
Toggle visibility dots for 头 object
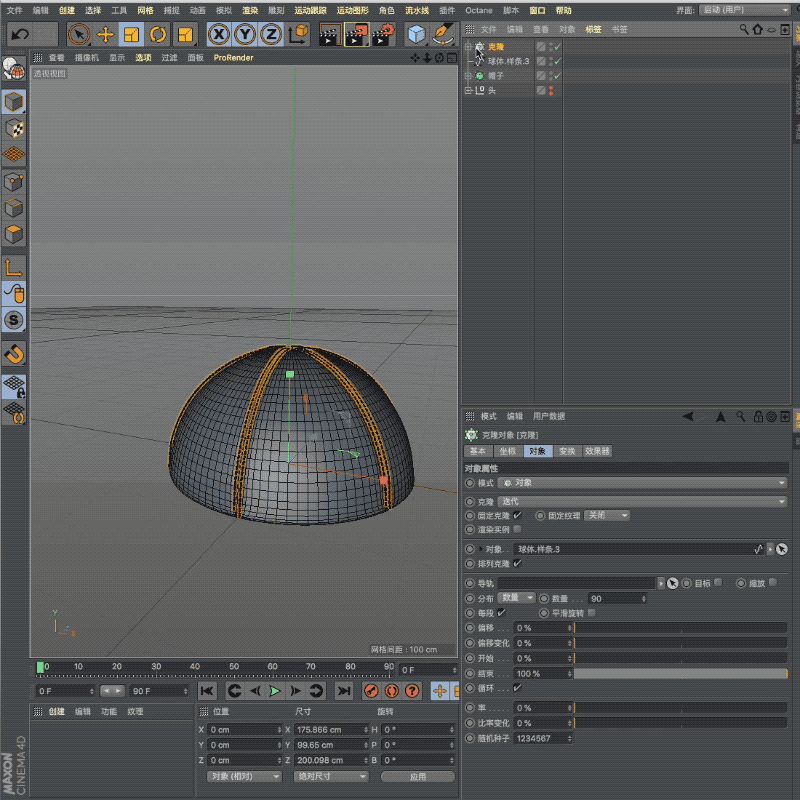click(551, 90)
